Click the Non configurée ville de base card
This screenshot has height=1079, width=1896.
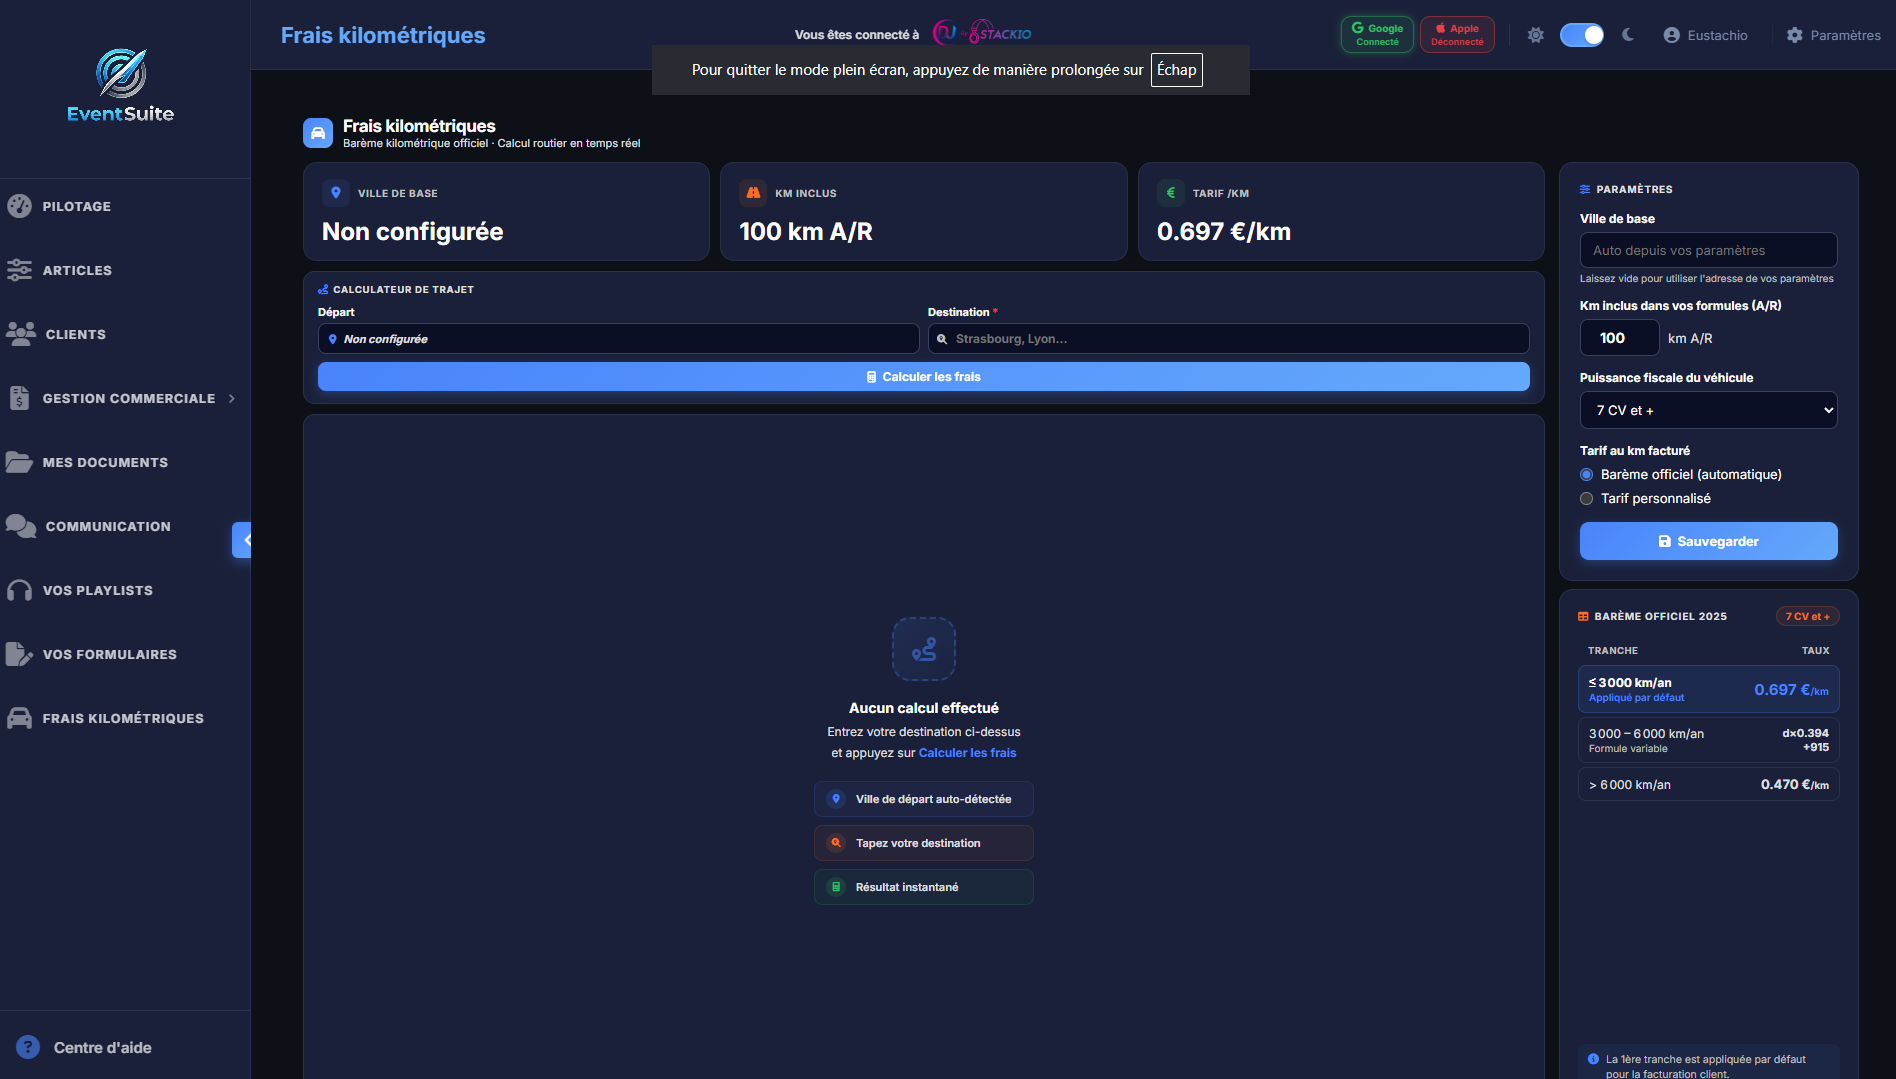click(x=506, y=212)
